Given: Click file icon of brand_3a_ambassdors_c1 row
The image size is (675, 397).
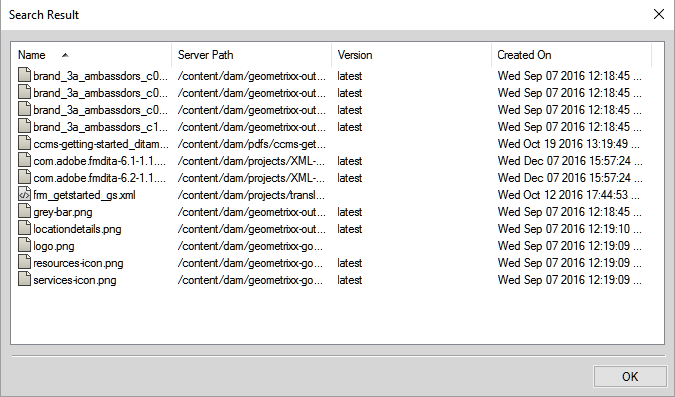Looking at the screenshot, I should pyautogui.click(x=25, y=127).
